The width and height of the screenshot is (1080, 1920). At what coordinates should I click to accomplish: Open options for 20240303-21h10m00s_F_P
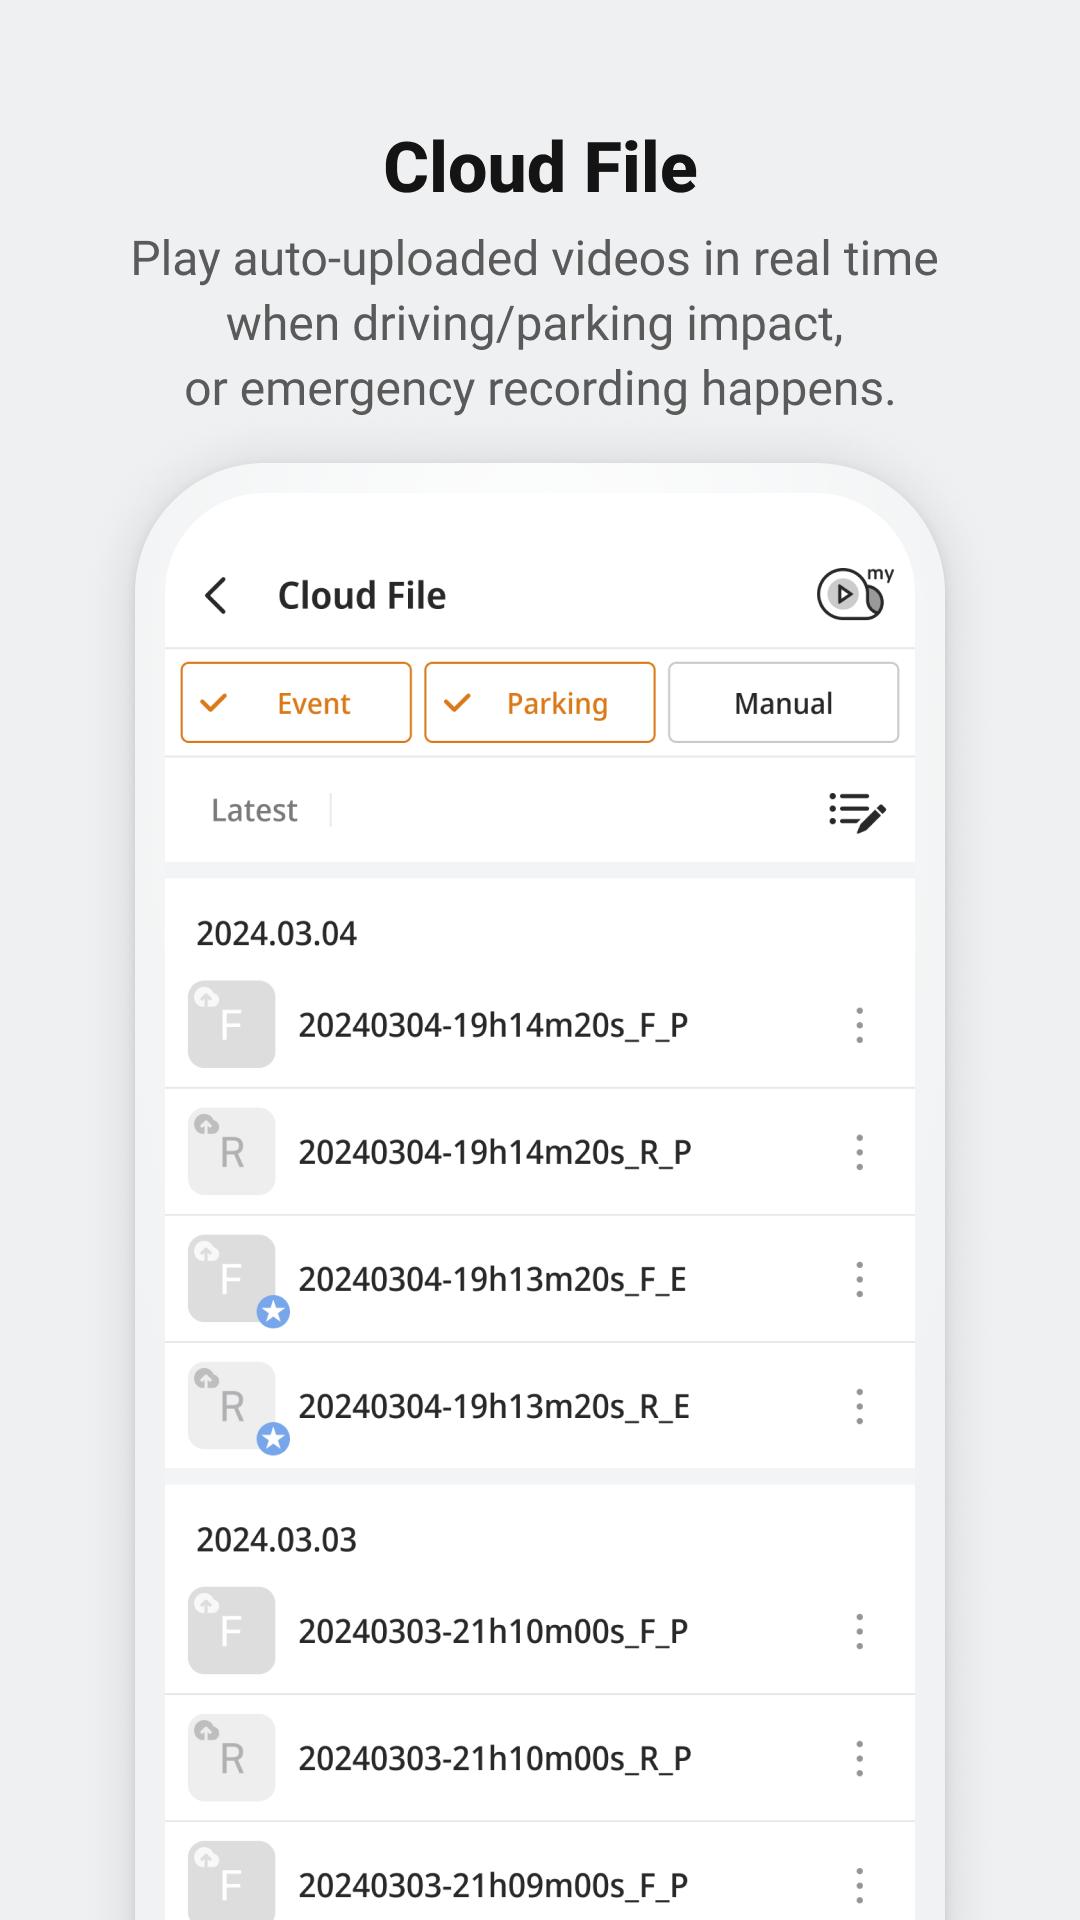coord(859,1631)
